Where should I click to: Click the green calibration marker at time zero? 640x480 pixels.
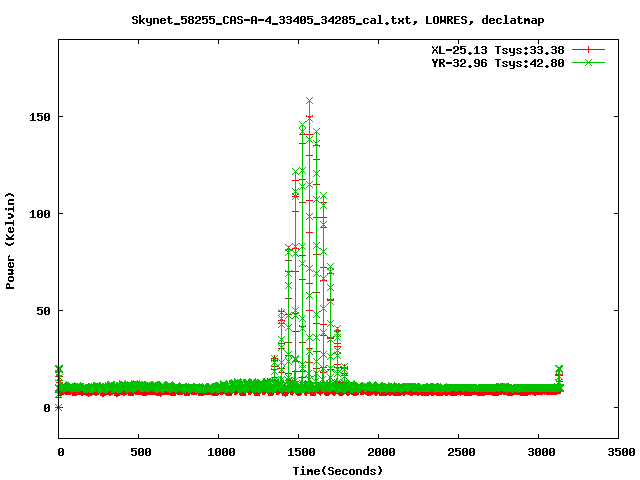pos(59,369)
